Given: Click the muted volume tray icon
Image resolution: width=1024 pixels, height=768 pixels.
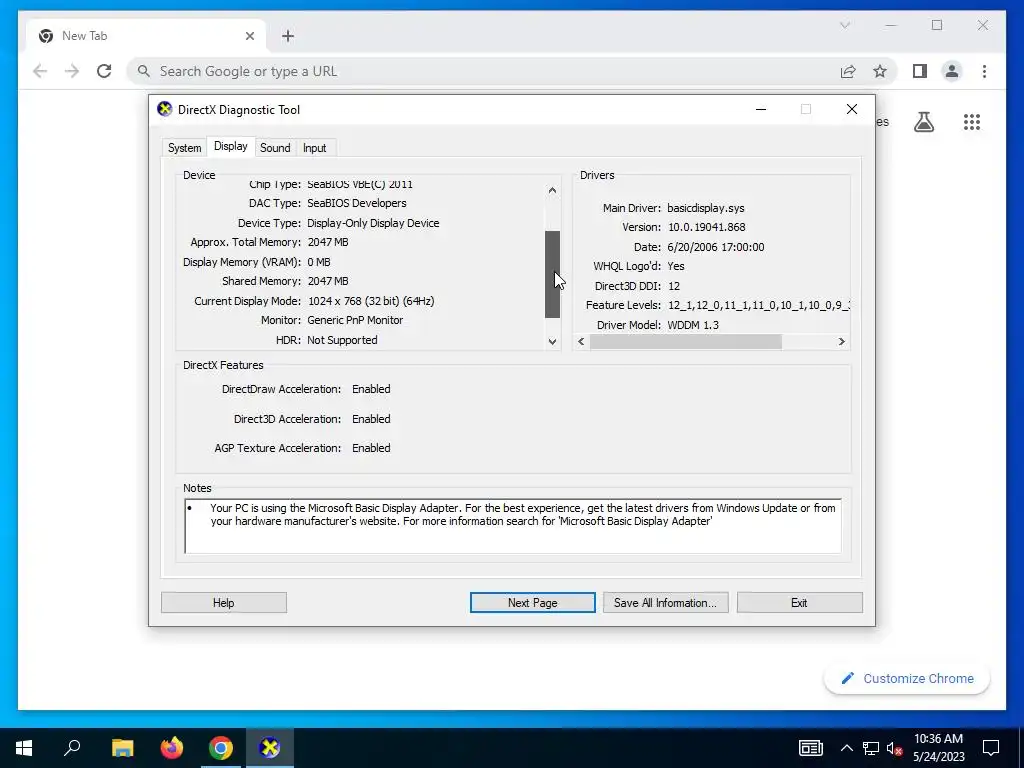Looking at the screenshot, I should point(894,748).
